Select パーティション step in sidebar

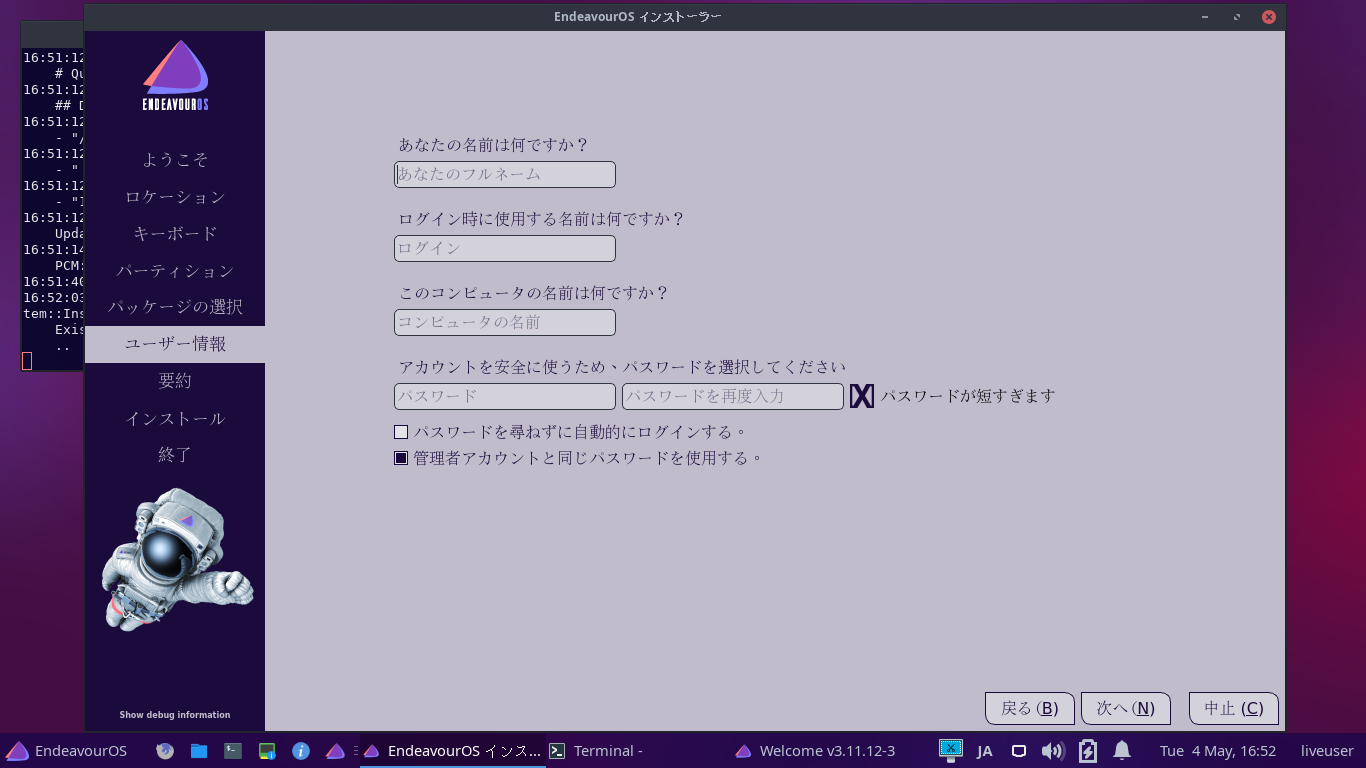coord(175,271)
